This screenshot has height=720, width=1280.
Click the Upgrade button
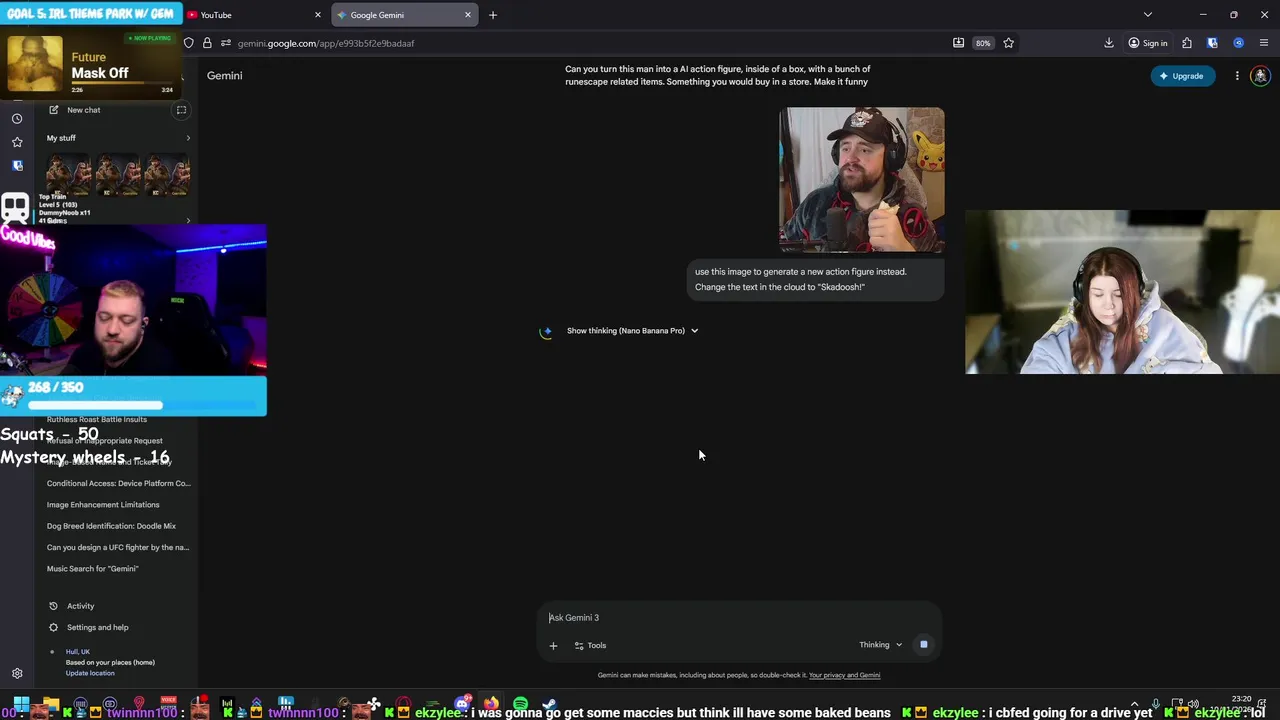pyautogui.click(x=1182, y=76)
